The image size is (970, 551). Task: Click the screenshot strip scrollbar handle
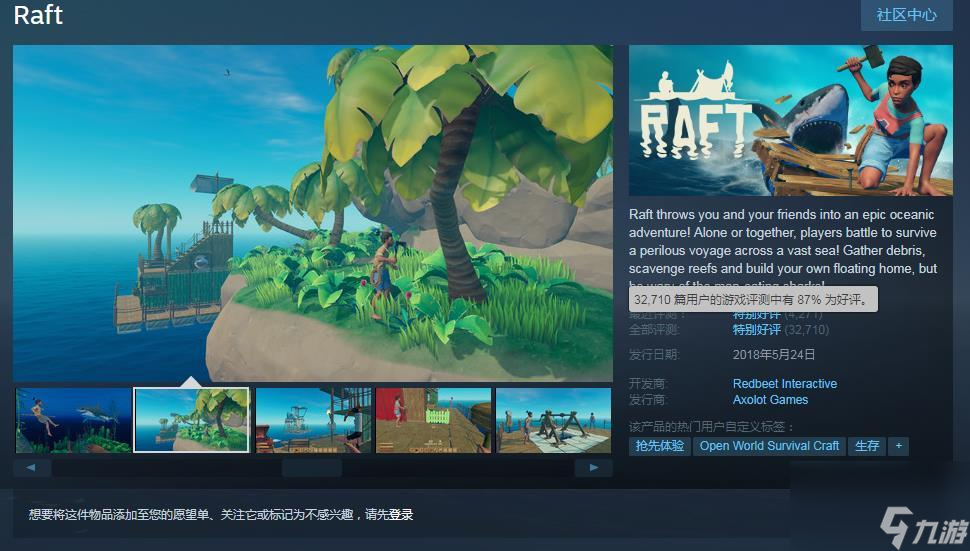311,467
